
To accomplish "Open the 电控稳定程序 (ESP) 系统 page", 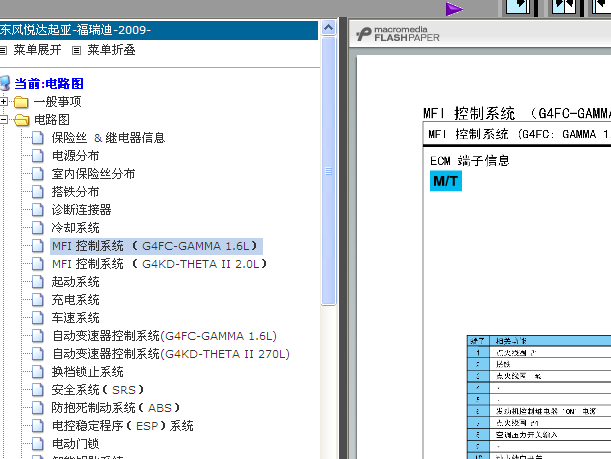I will pyautogui.click(x=122, y=425).
